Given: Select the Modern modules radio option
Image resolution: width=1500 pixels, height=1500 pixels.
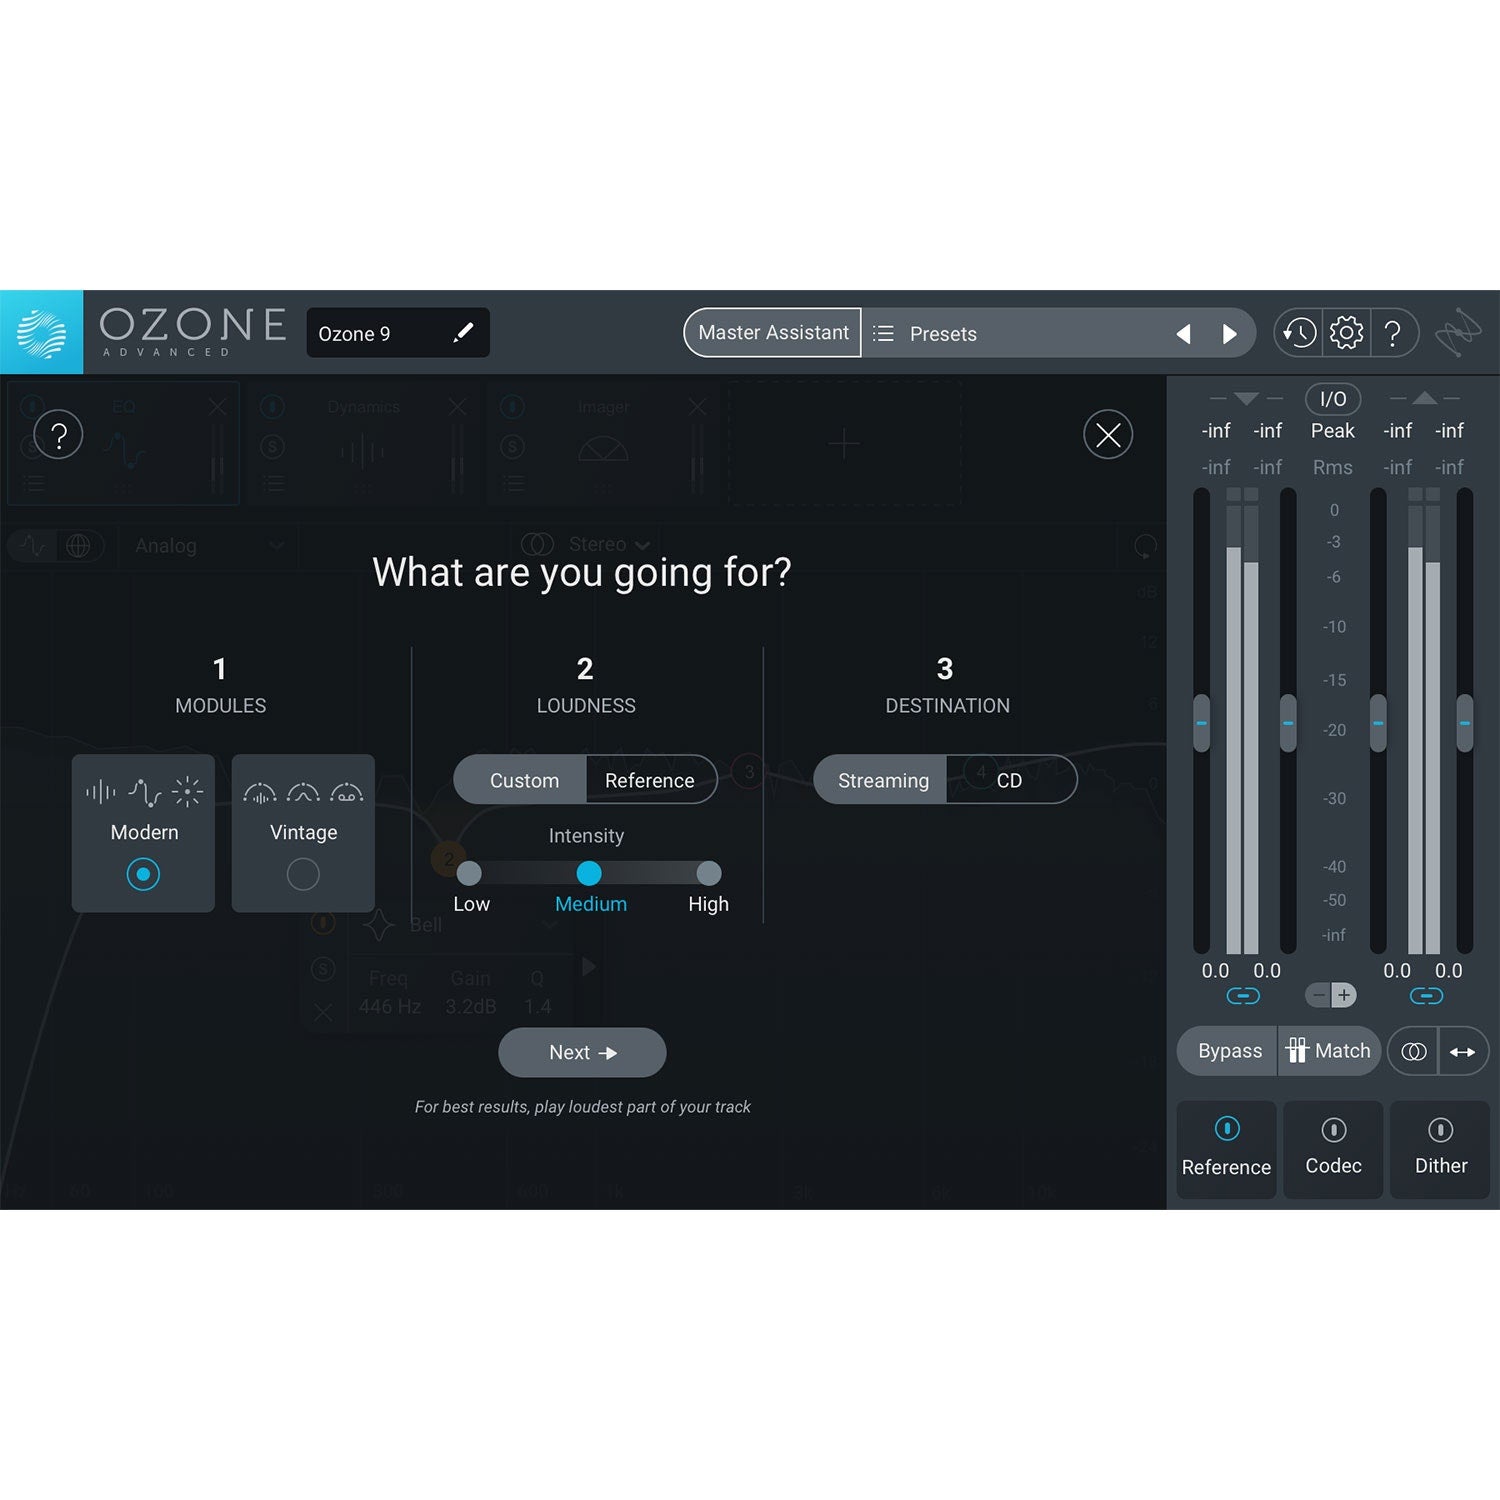Looking at the screenshot, I should click(143, 874).
